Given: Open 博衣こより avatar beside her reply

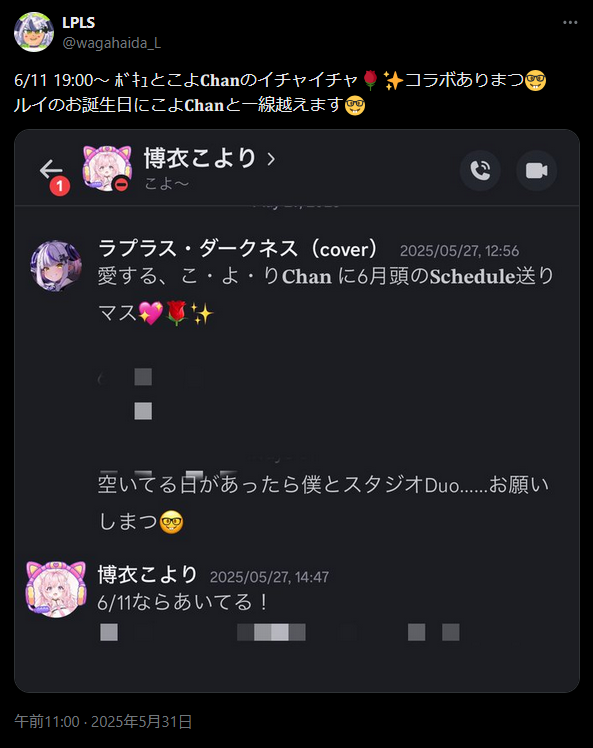Looking at the screenshot, I should tap(56, 589).
